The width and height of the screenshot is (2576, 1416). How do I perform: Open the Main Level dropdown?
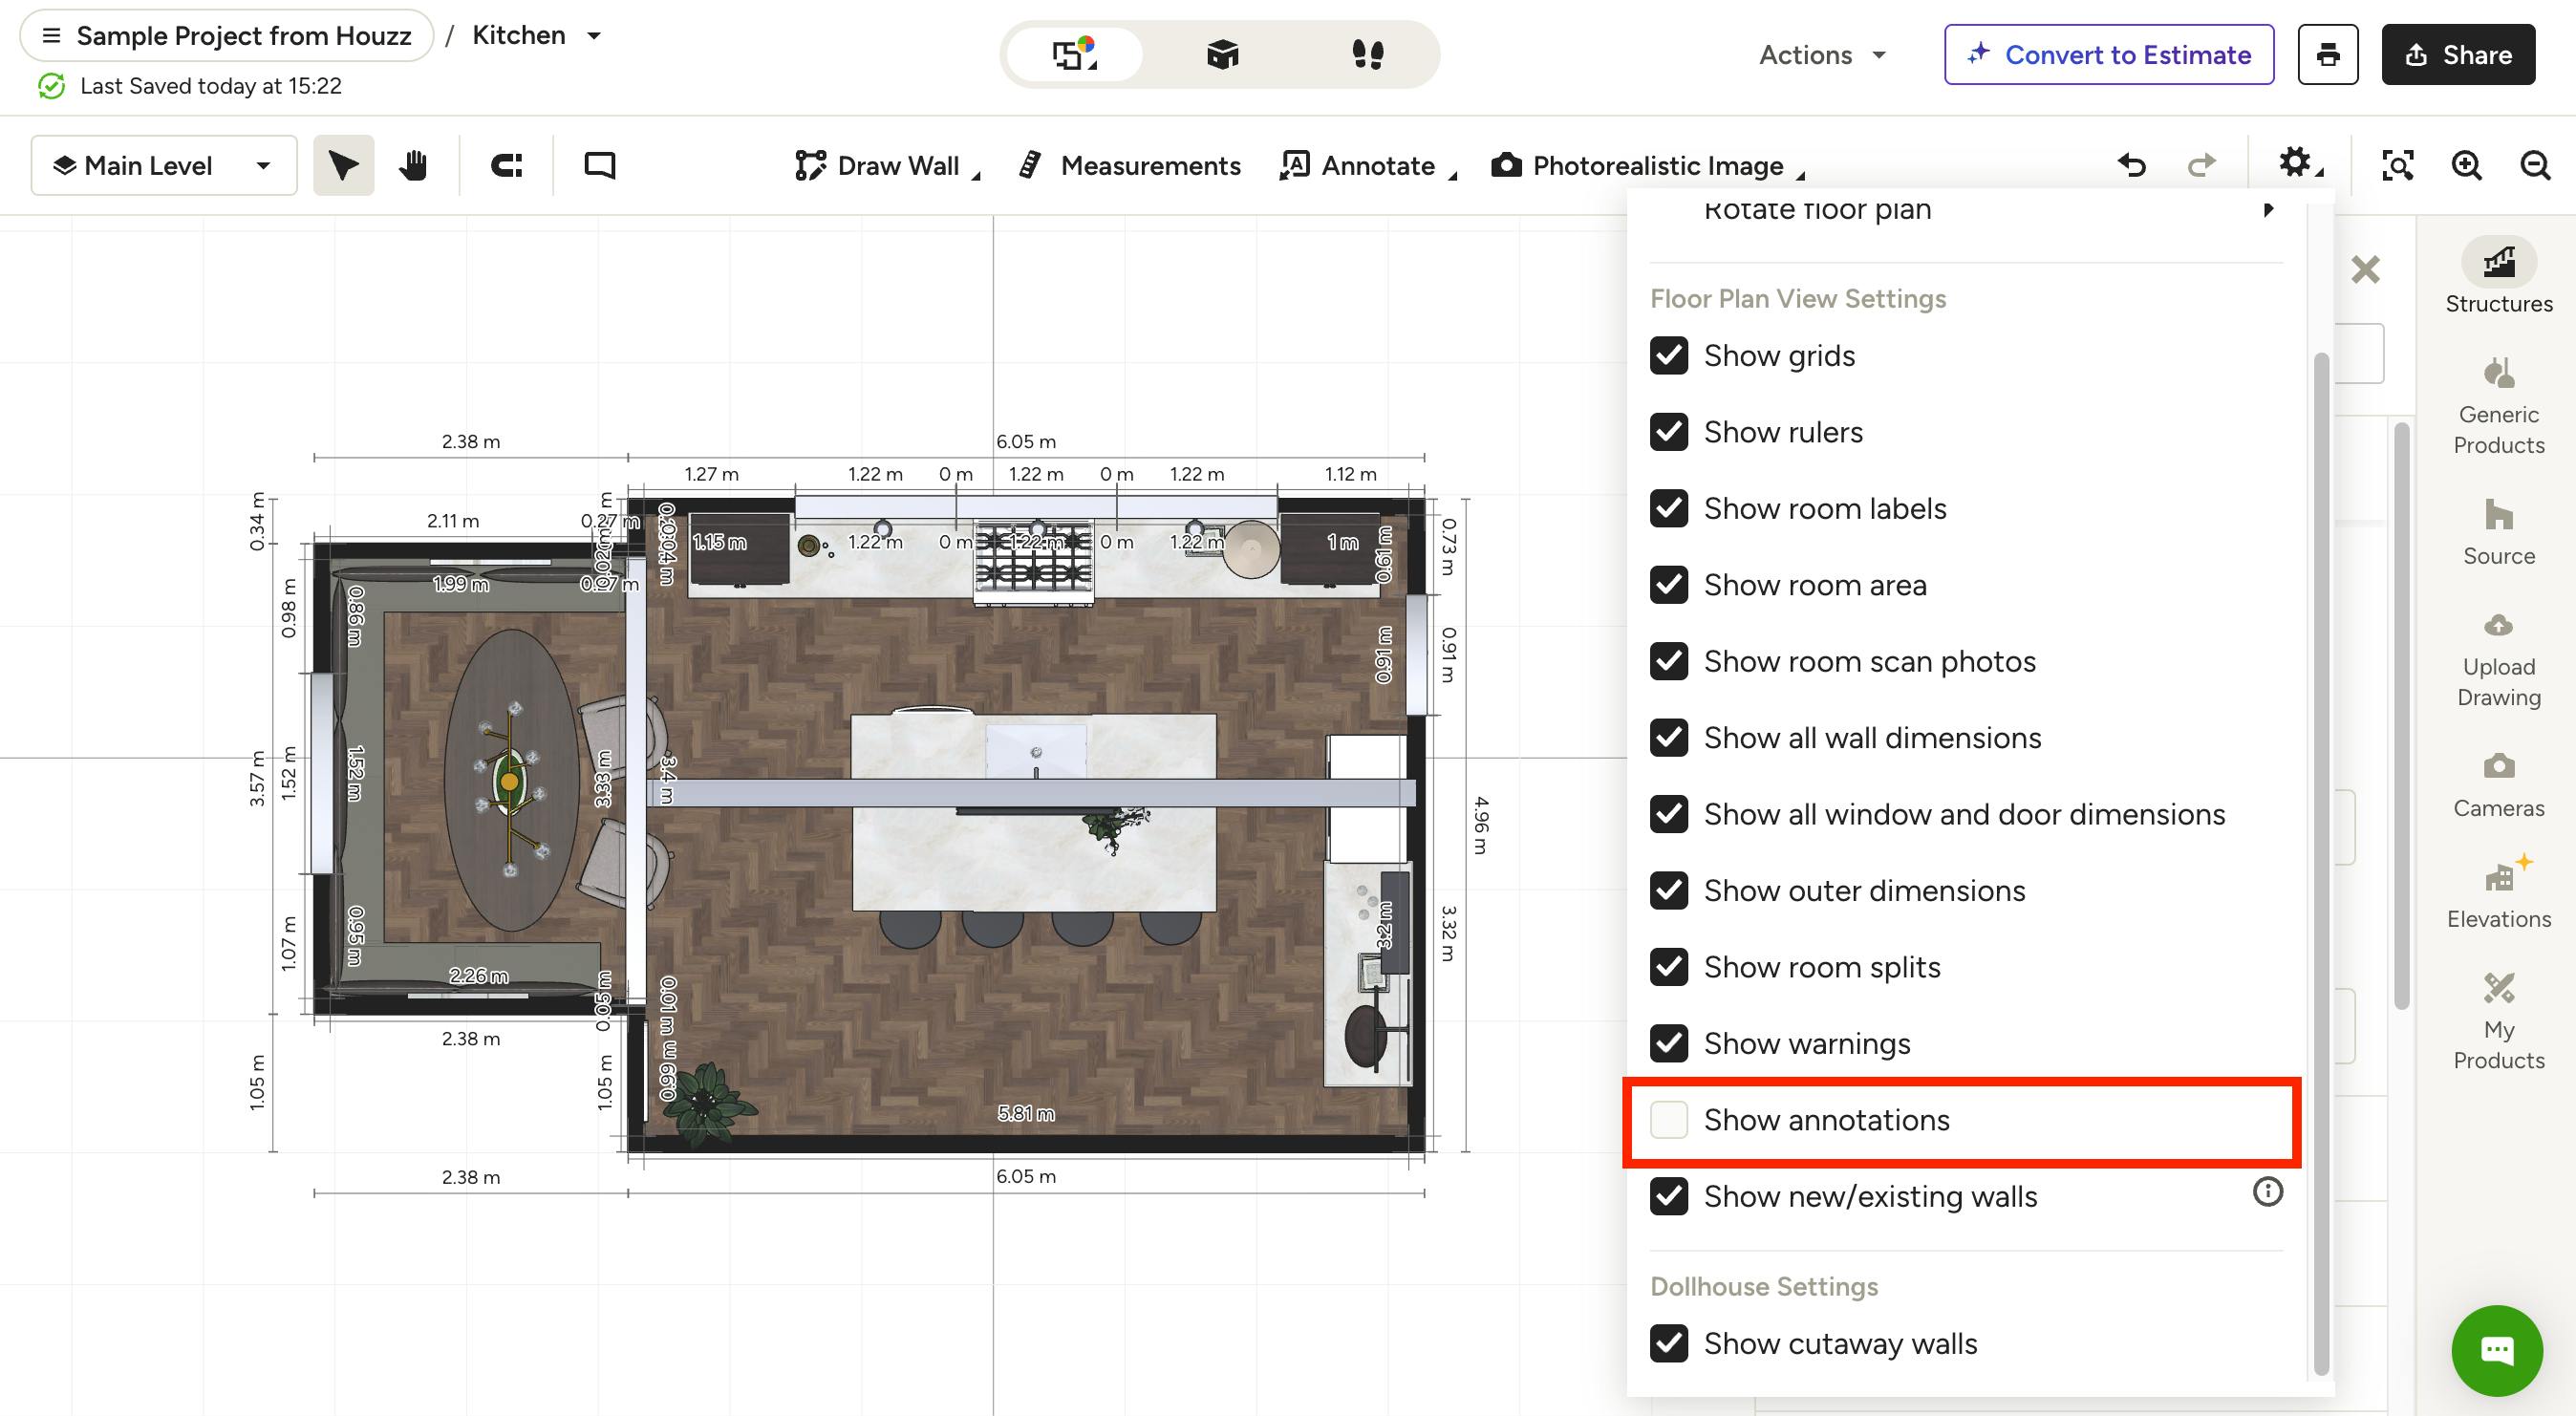click(164, 165)
